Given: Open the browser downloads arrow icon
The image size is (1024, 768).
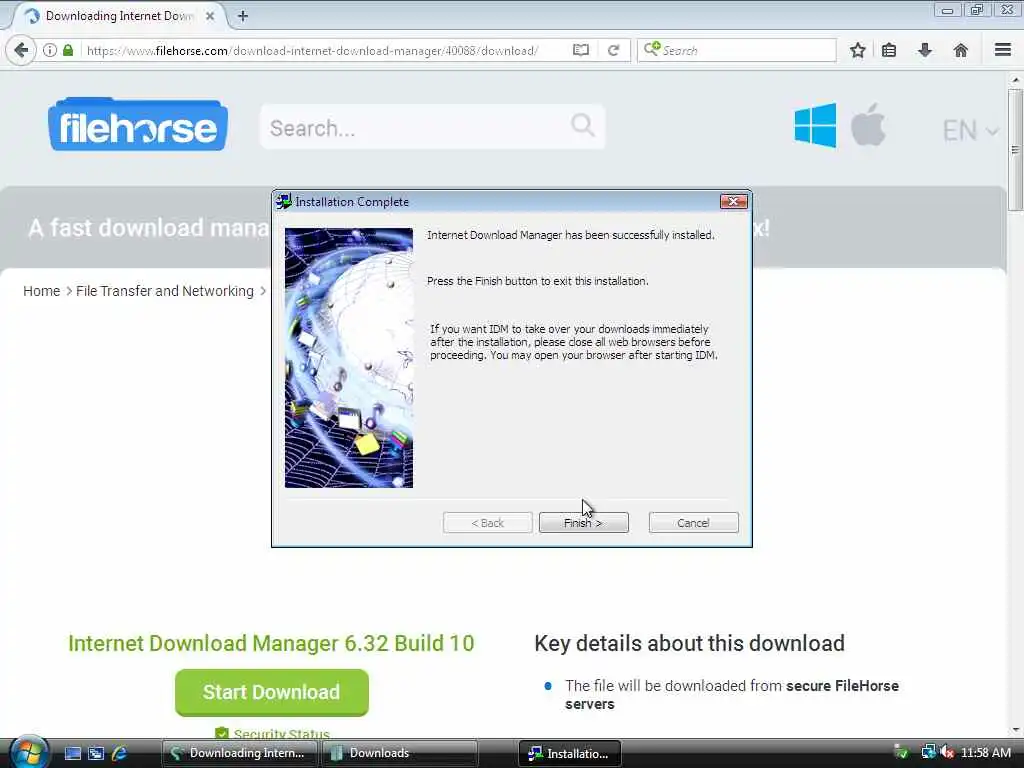Looking at the screenshot, I should [925, 50].
